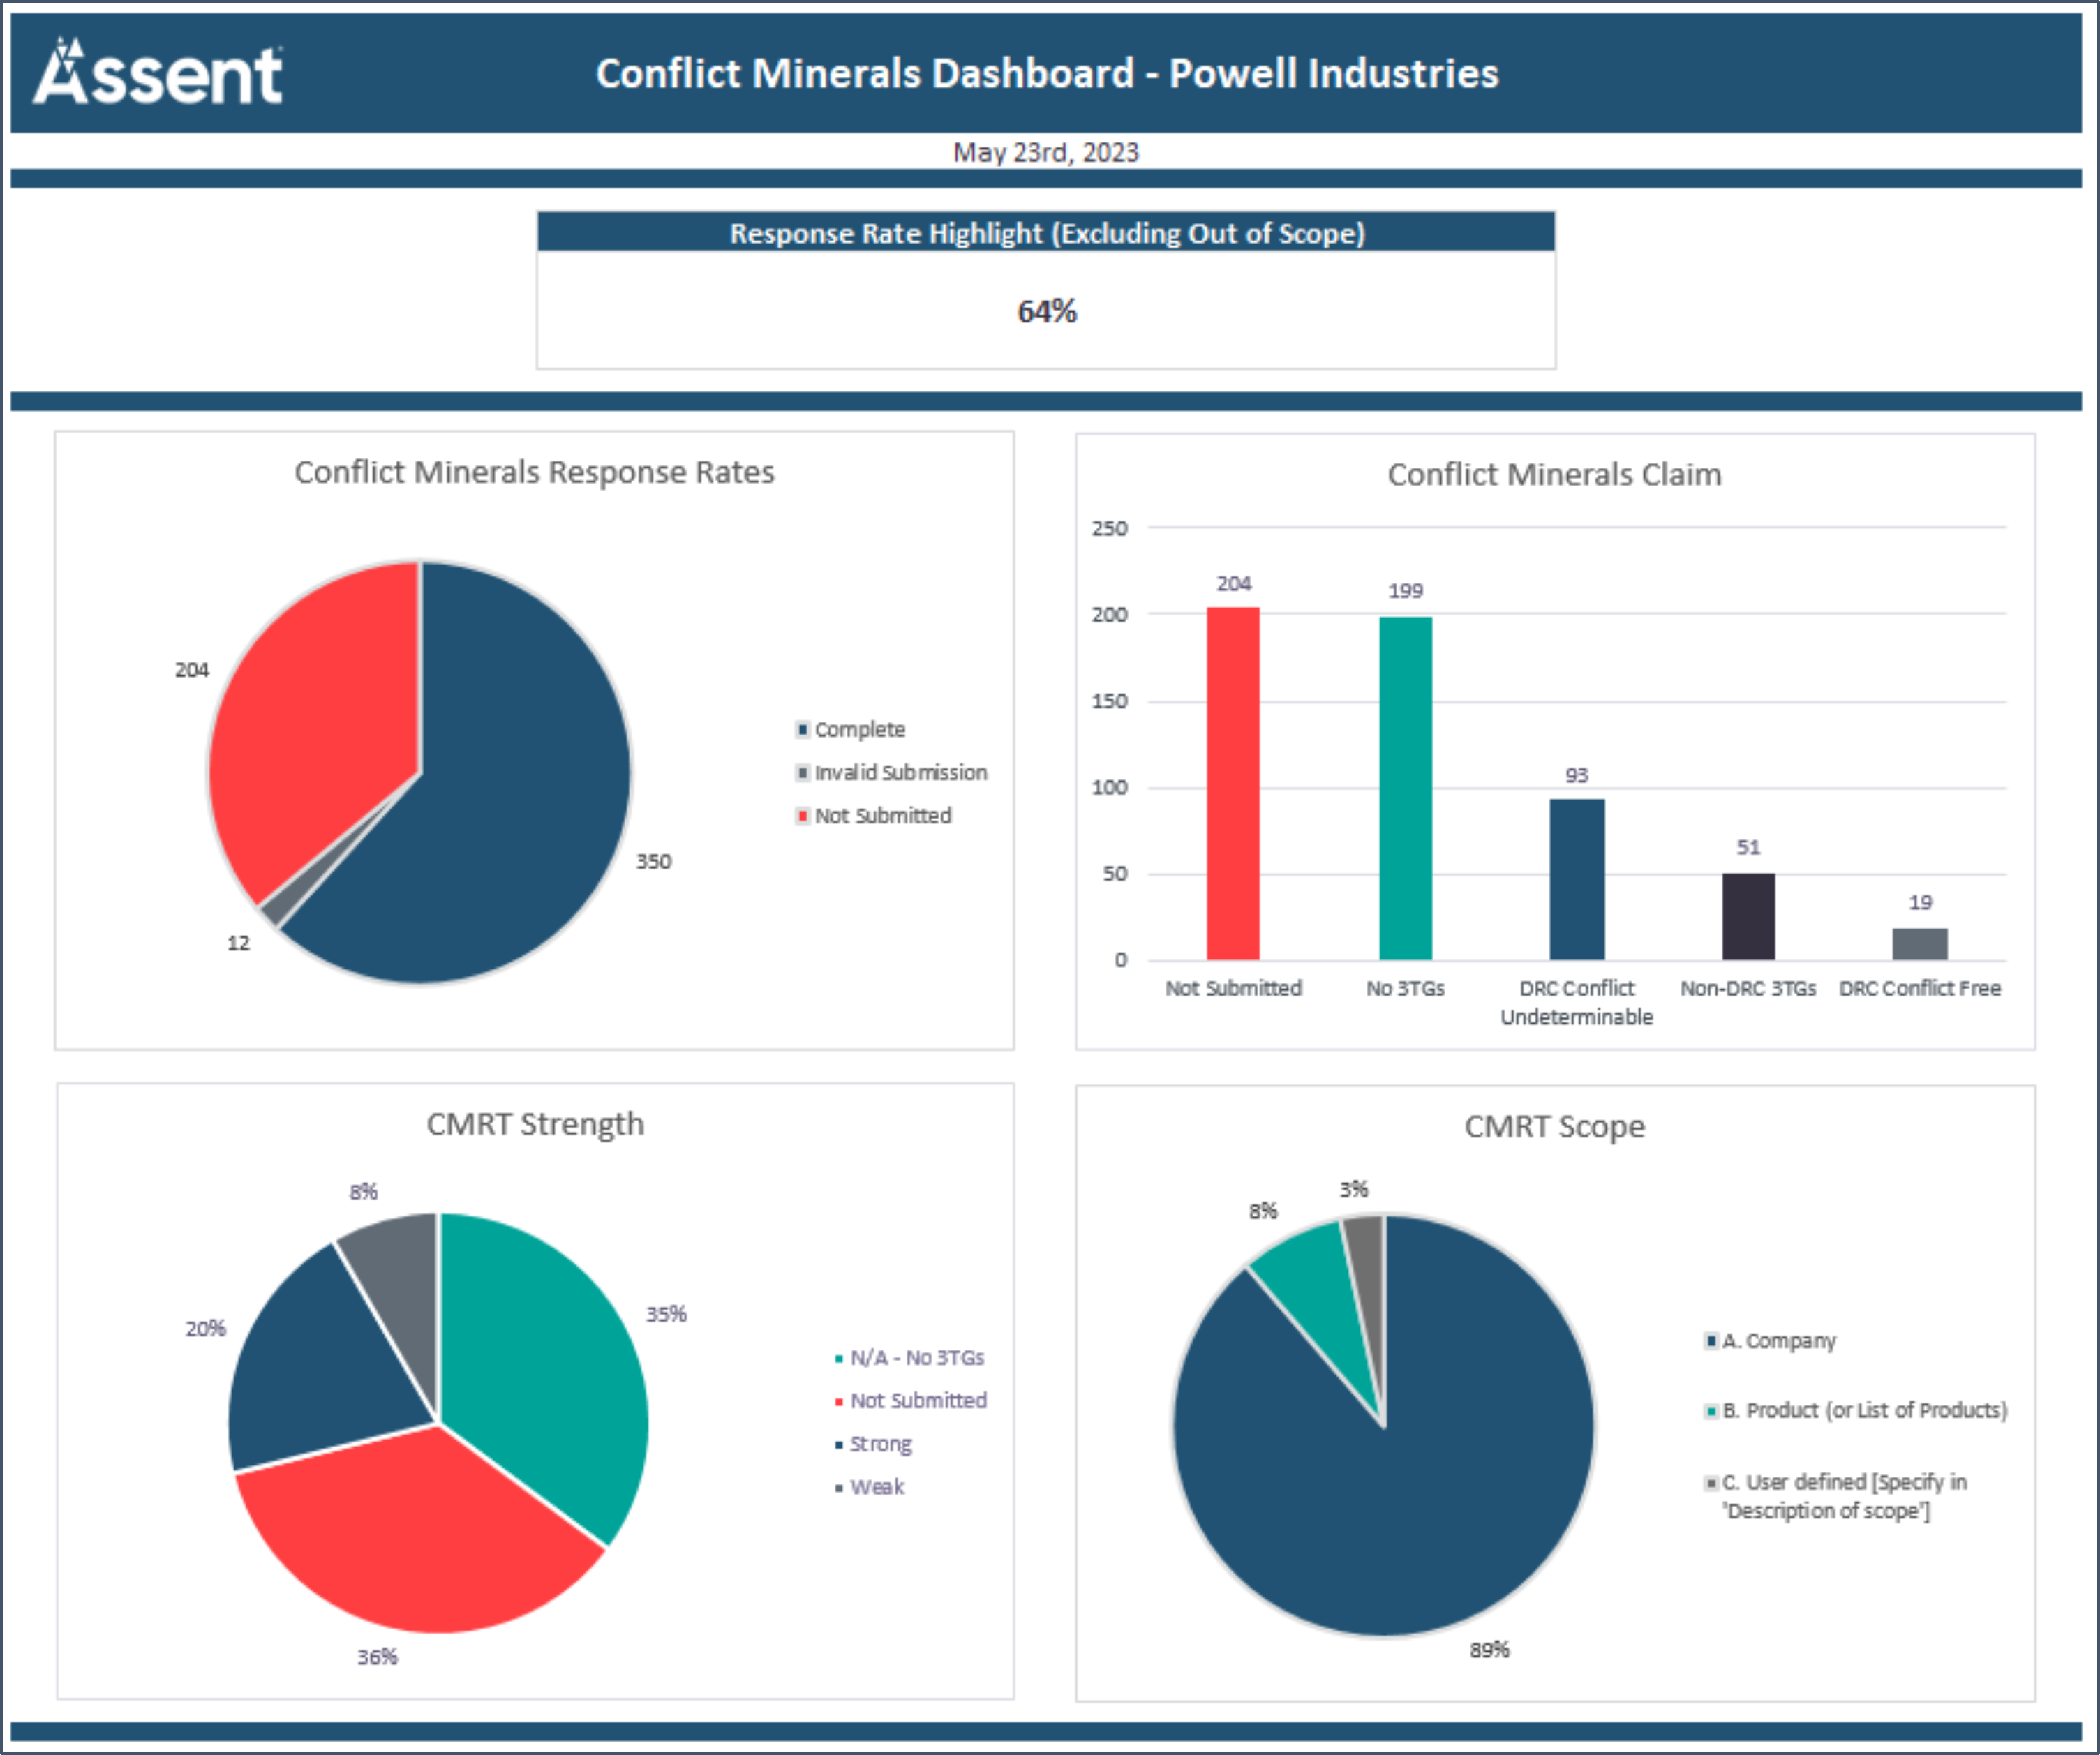This screenshot has width=2100, height=1755.
Task: Click the teal N/A - No 3TGs slice
Action: pos(540,1350)
